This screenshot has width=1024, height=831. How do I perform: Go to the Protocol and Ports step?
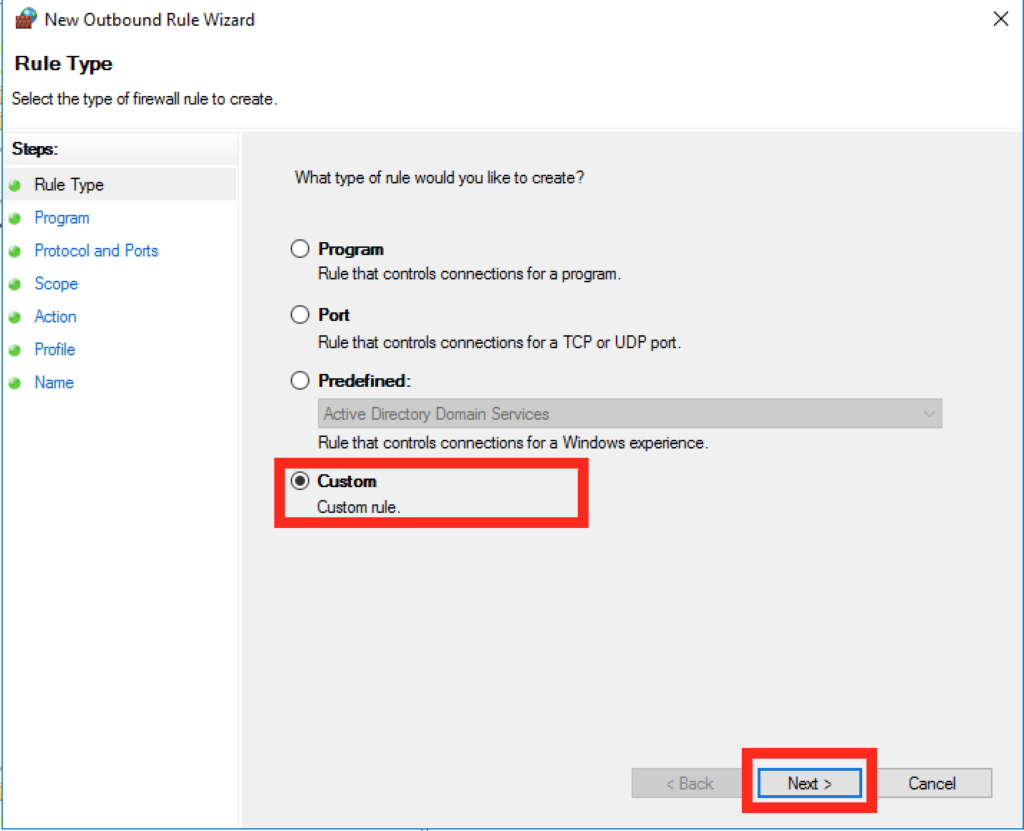[x=96, y=251]
